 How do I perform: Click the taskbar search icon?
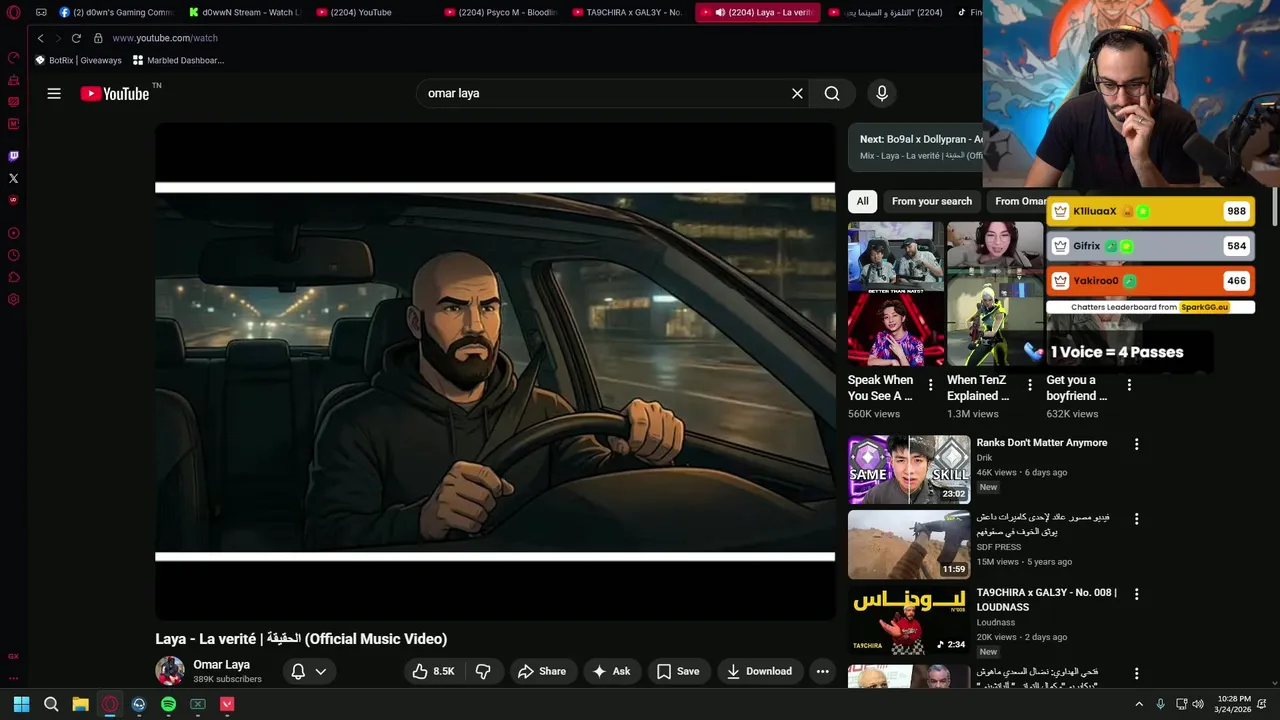pos(51,704)
